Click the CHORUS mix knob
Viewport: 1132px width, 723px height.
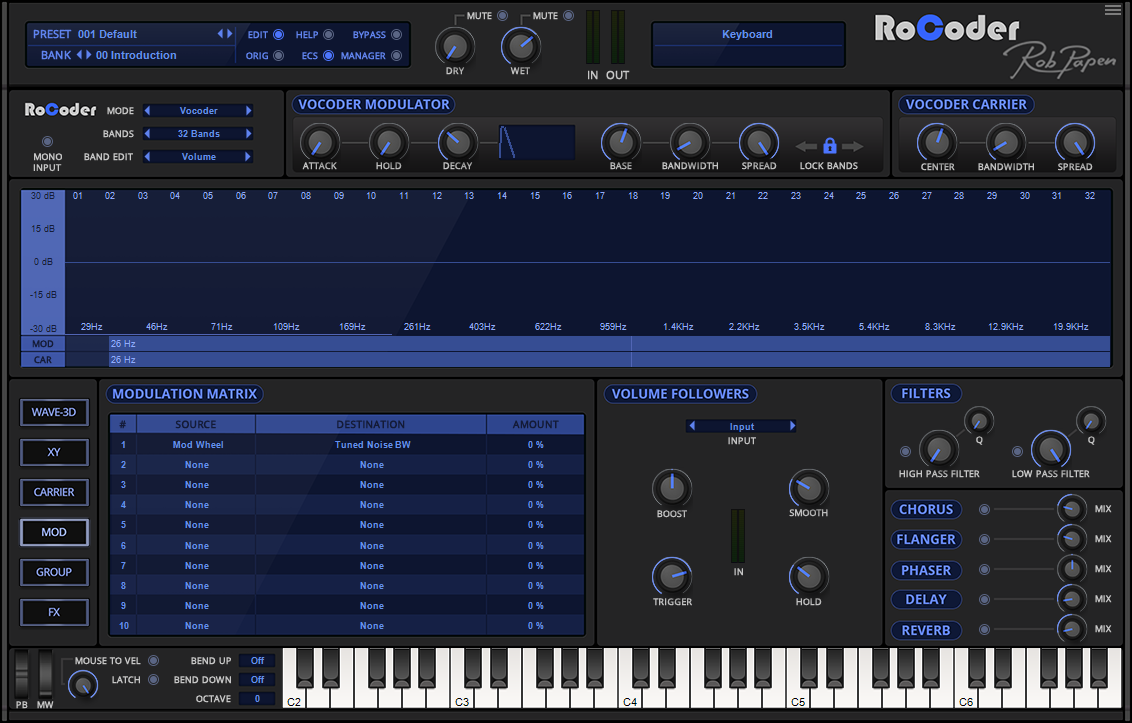(x=1071, y=509)
